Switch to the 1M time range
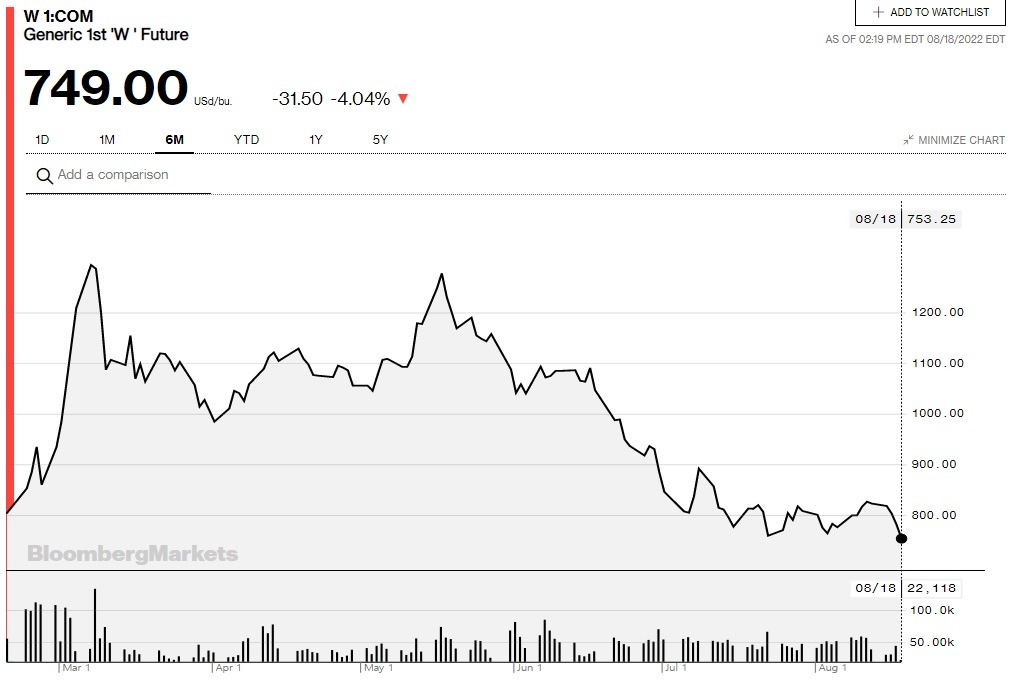Viewport: 1011px width, 686px height. point(107,140)
